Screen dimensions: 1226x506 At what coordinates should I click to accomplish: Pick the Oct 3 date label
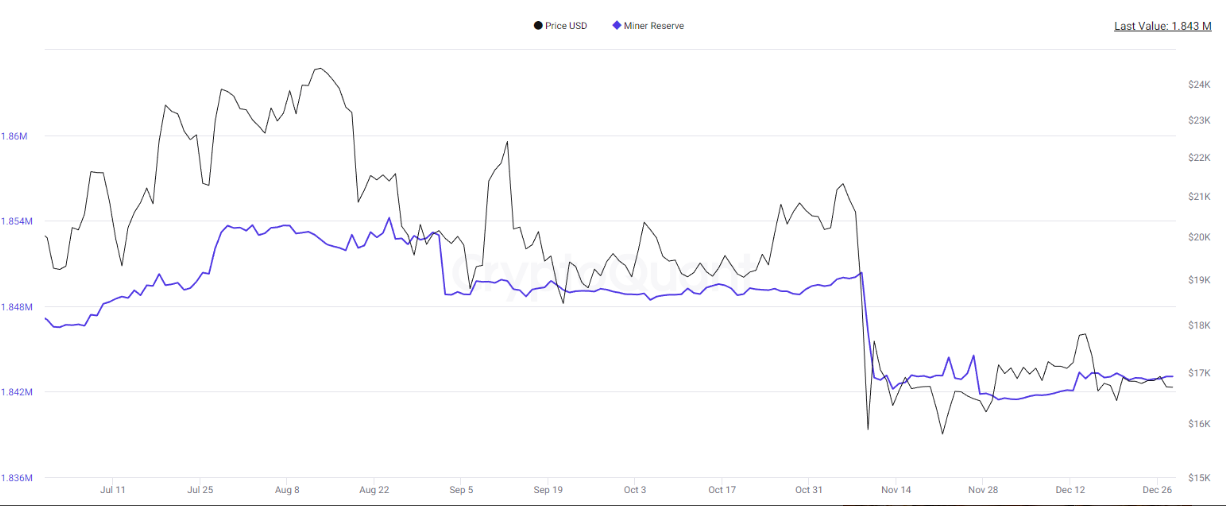[x=634, y=490]
